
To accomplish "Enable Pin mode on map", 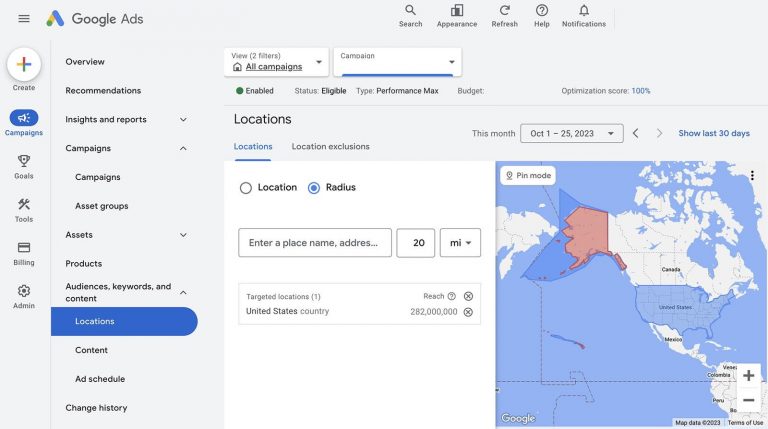I will tap(528, 175).
